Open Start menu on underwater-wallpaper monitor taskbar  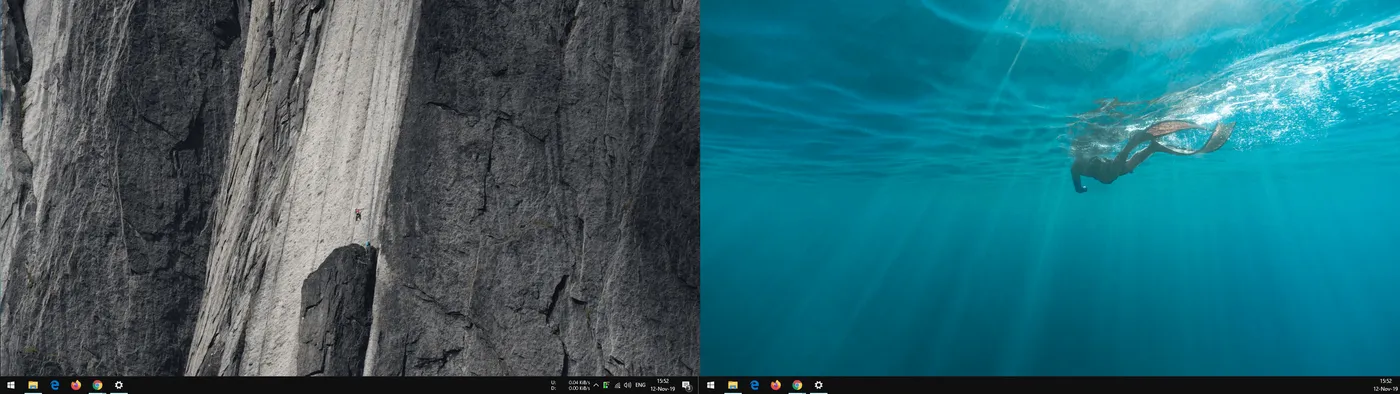click(x=711, y=385)
